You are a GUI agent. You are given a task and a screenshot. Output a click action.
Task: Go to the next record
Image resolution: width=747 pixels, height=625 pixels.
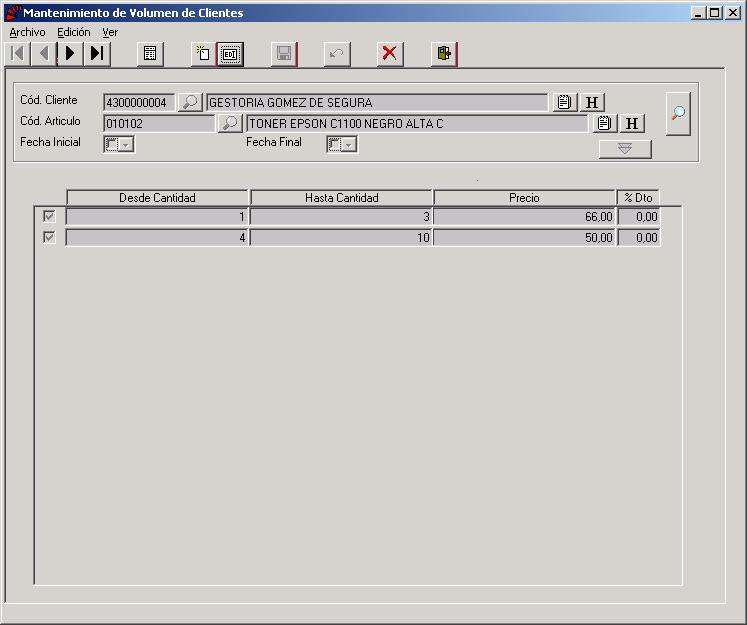71,53
